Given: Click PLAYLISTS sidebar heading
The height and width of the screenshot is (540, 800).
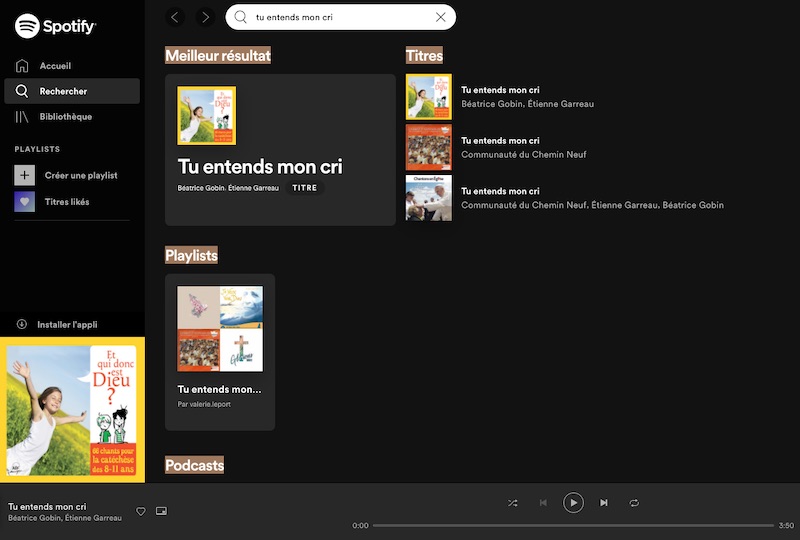Looking at the screenshot, I should click(x=37, y=149).
